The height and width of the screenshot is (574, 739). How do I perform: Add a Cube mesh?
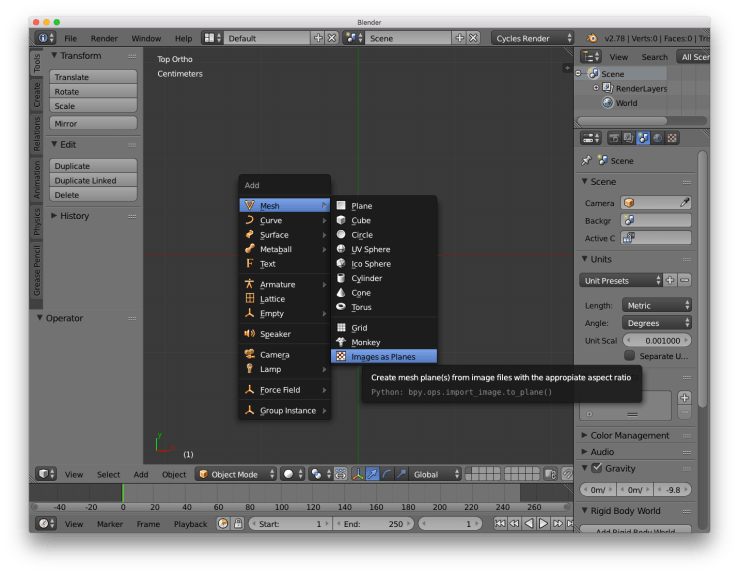[x=384, y=220]
